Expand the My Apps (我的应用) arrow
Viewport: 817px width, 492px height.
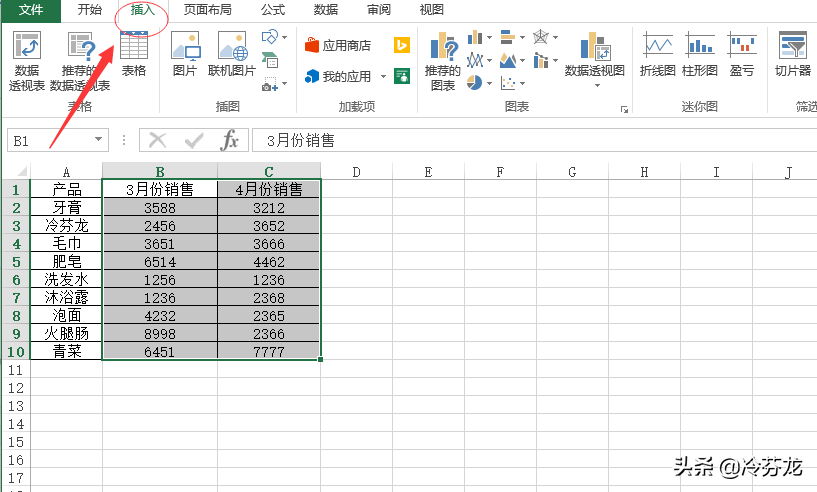pyautogui.click(x=383, y=77)
